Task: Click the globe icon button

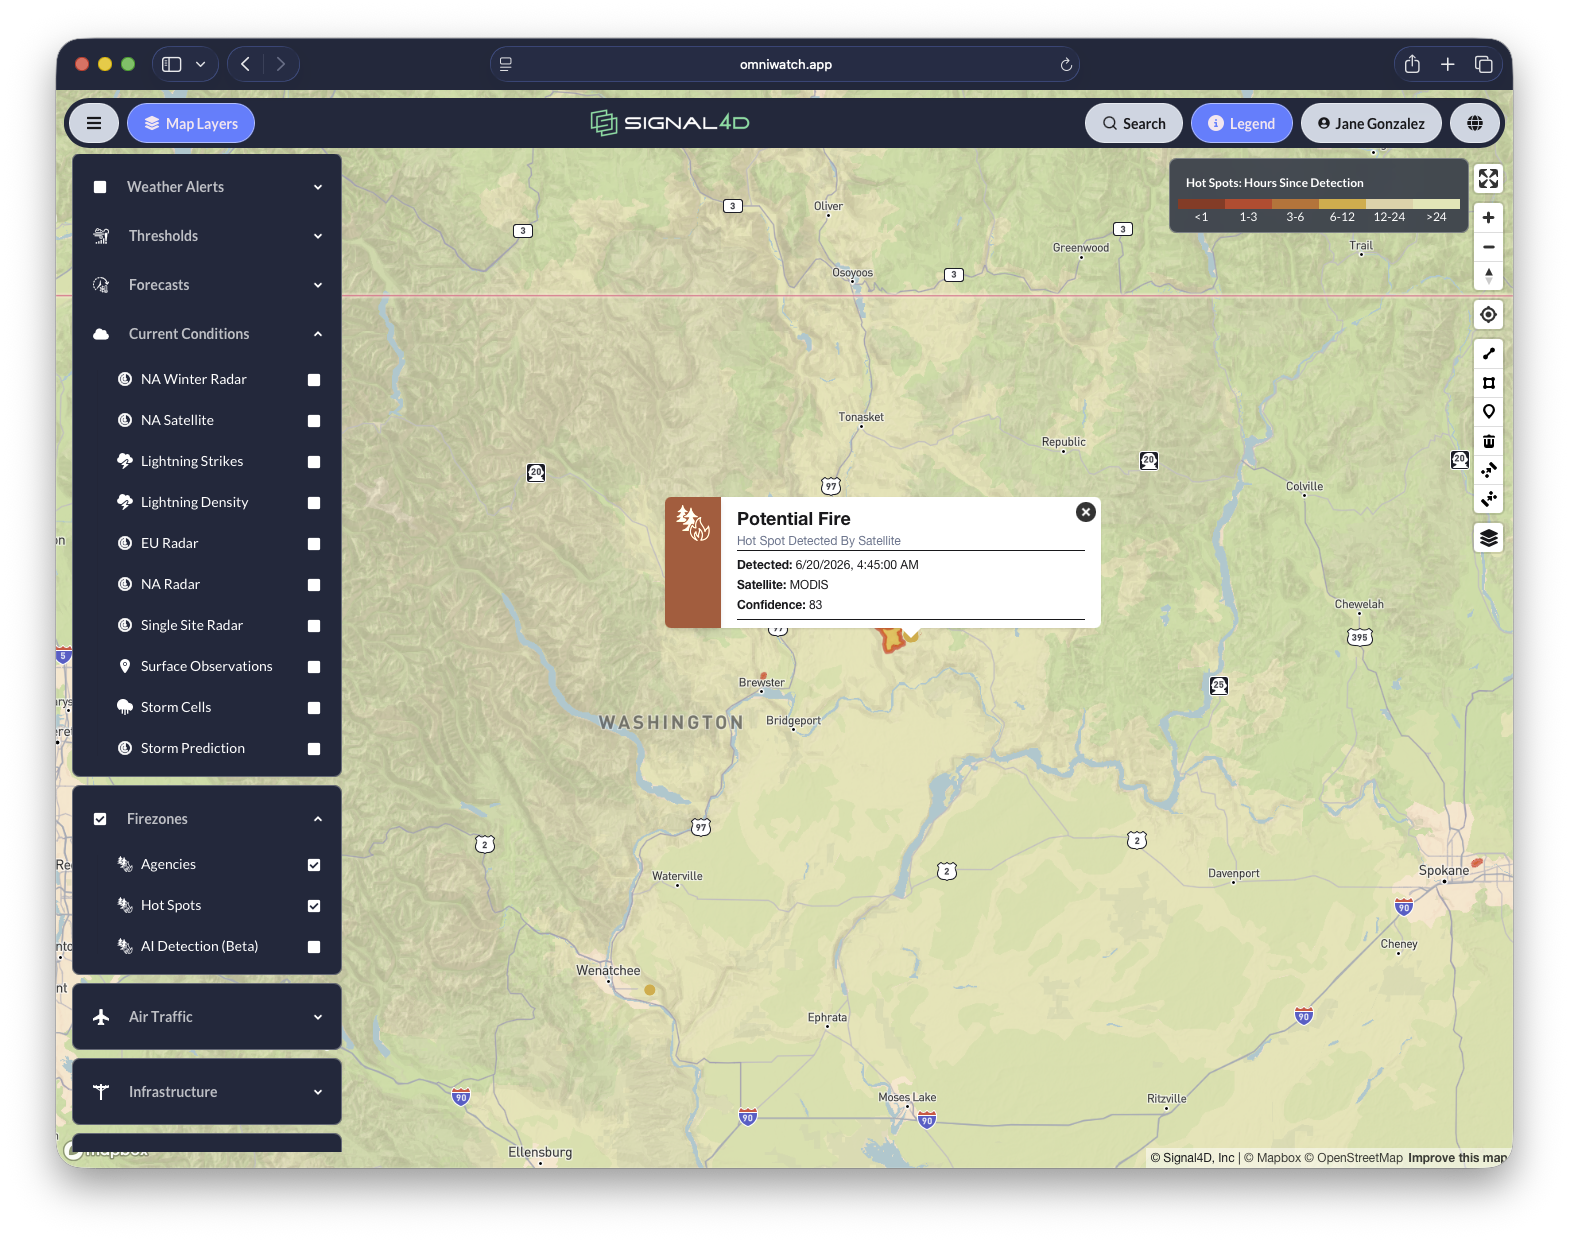Action: [1475, 123]
